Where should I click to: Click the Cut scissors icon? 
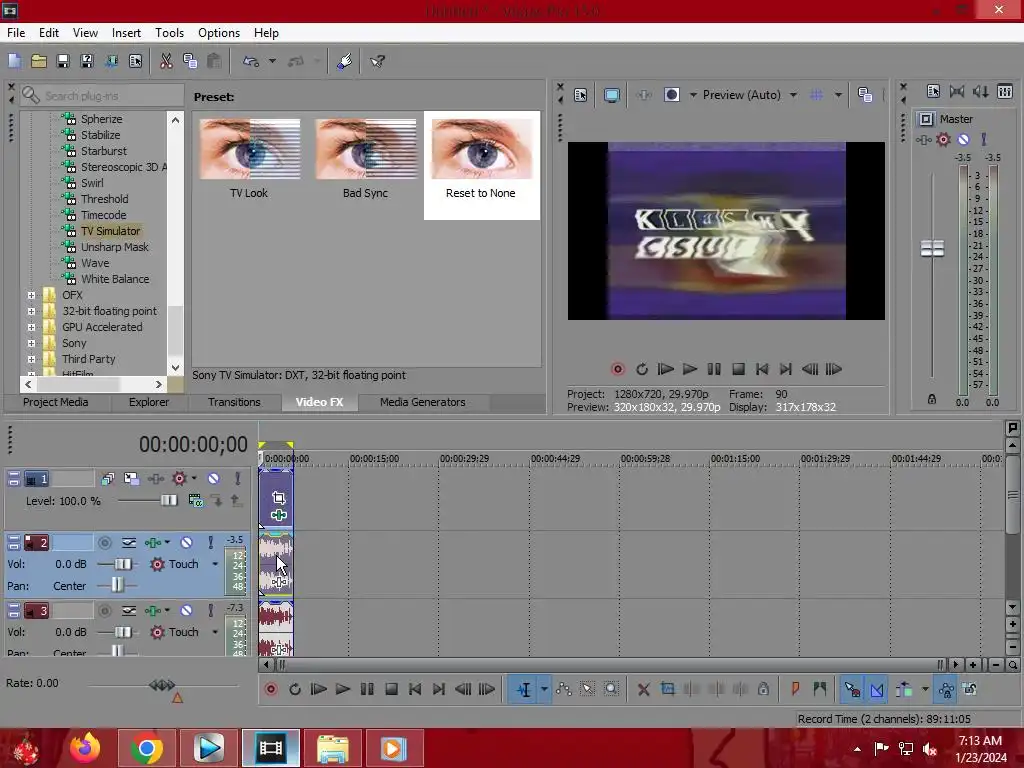(166, 61)
